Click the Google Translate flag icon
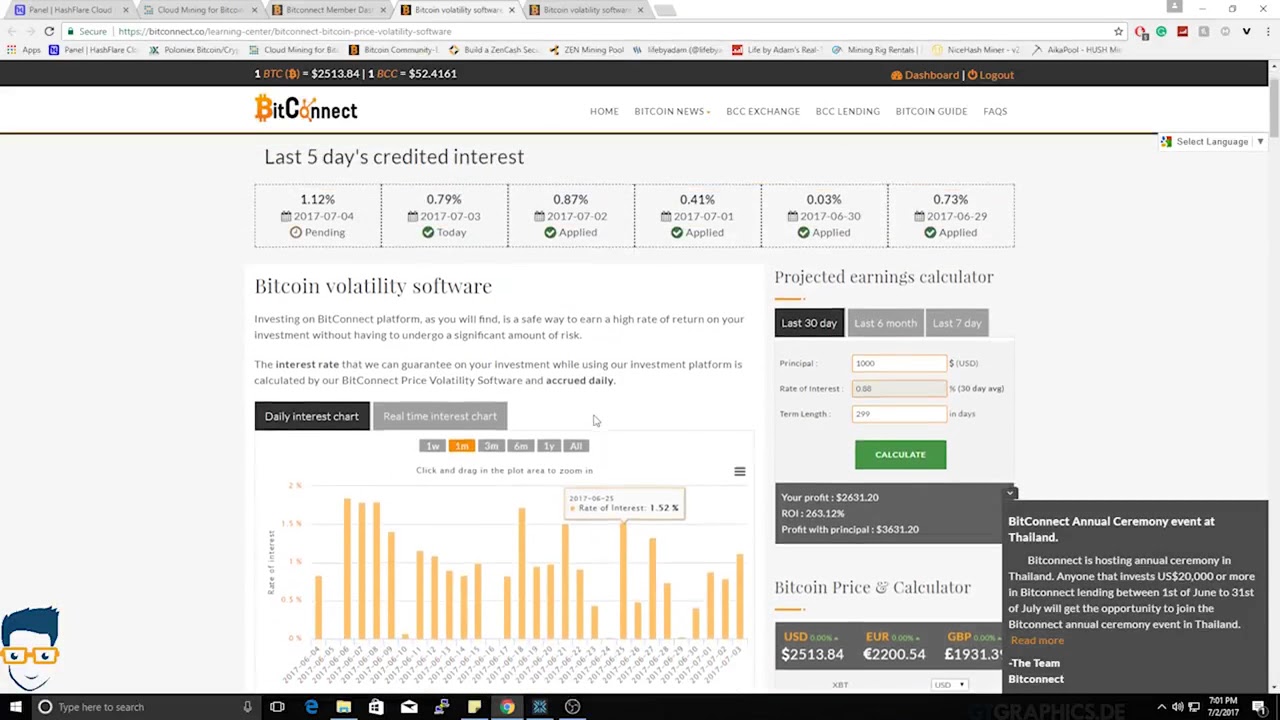 (x=1166, y=142)
